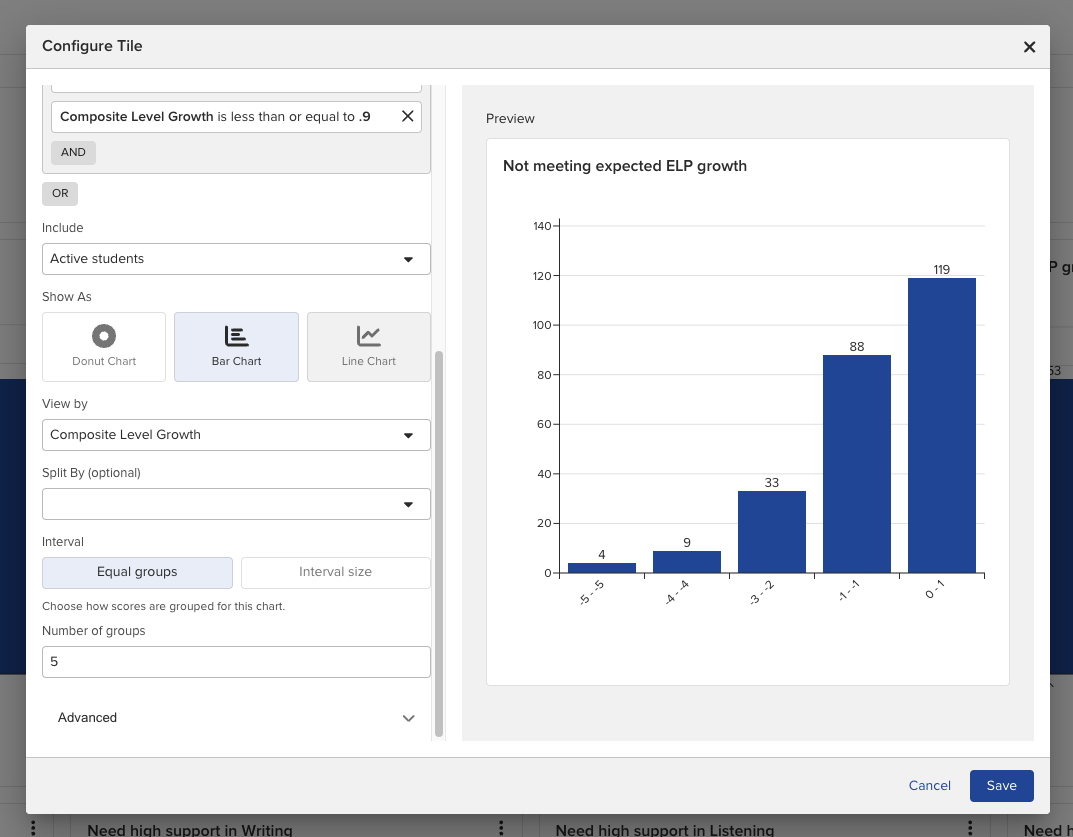This screenshot has height=837, width=1073.
Task: Click the 9 bar for -4 - -4
Action: (687, 562)
